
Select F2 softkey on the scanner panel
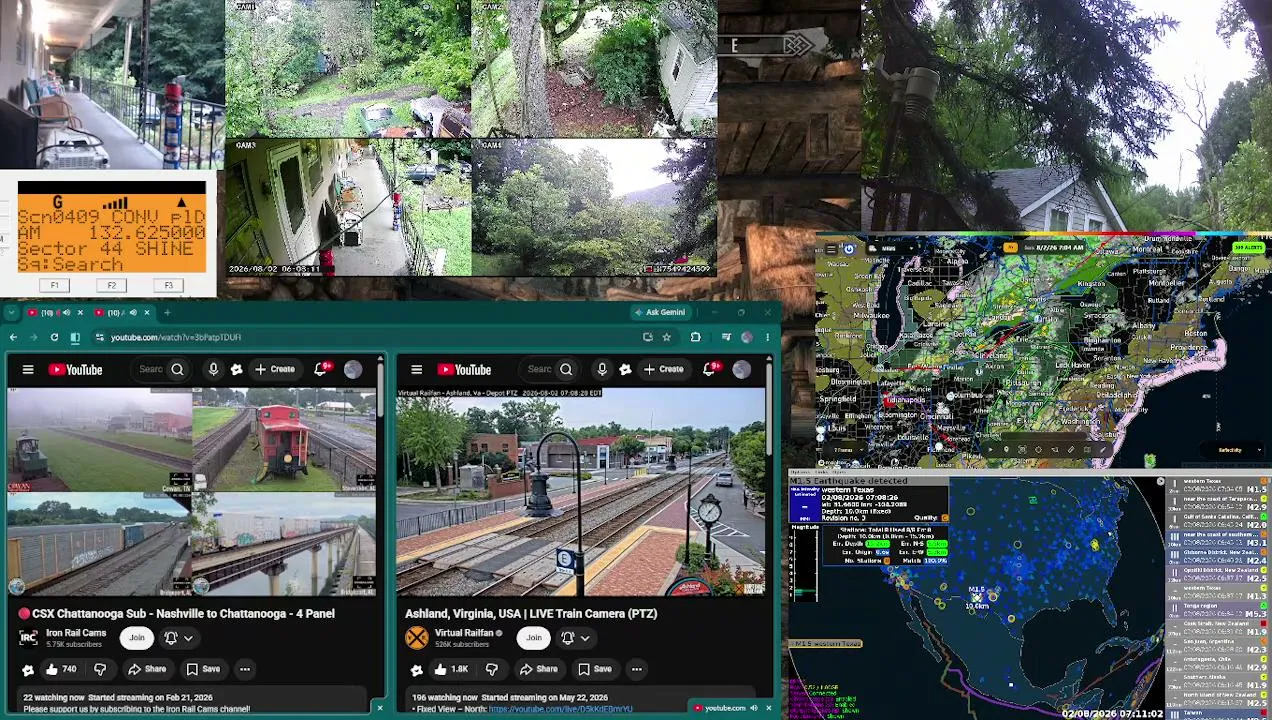pos(111,286)
